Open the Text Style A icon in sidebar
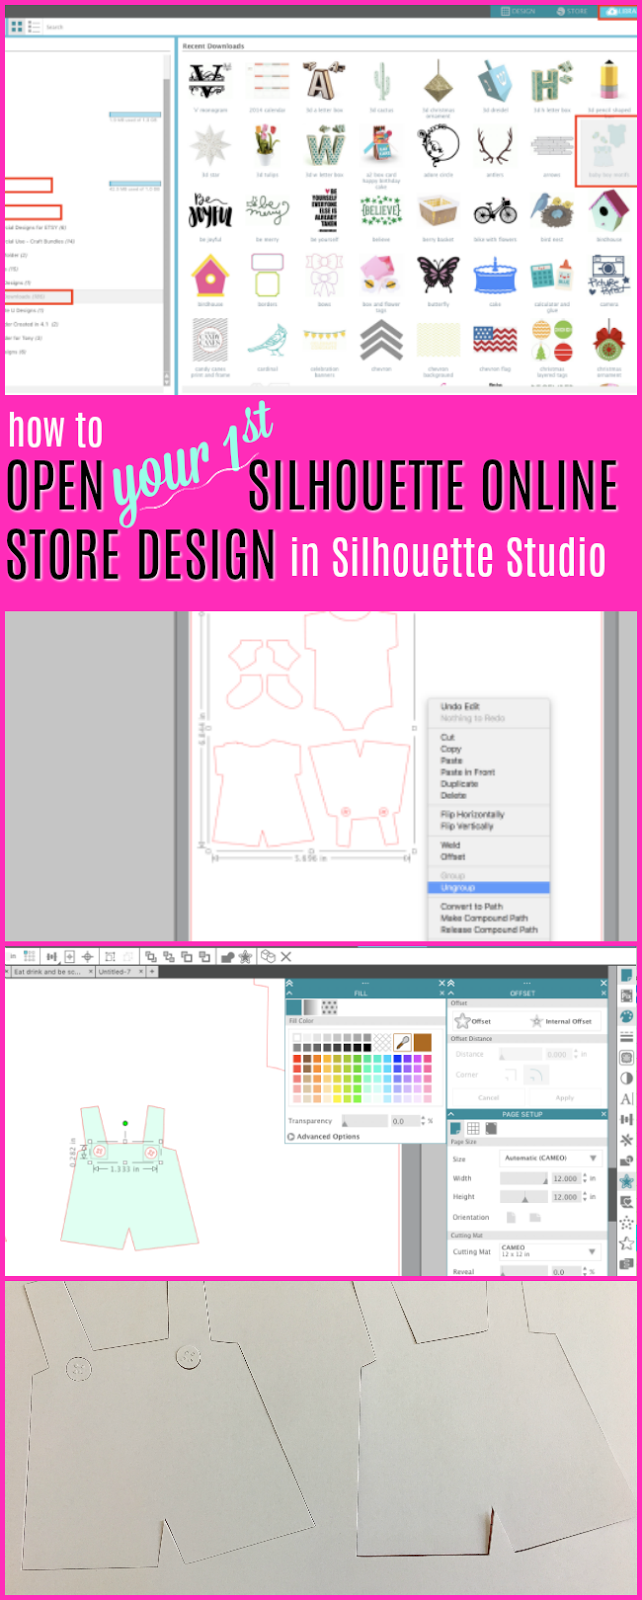The height and width of the screenshot is (1600, 642). pos(627,1099)
